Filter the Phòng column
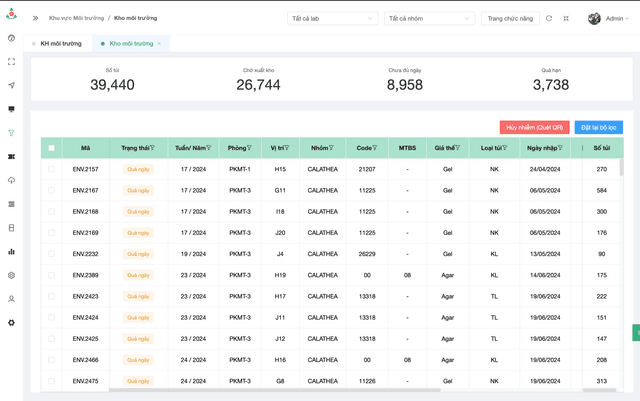This screenshot has width=640, height=401. click(249, 148)
